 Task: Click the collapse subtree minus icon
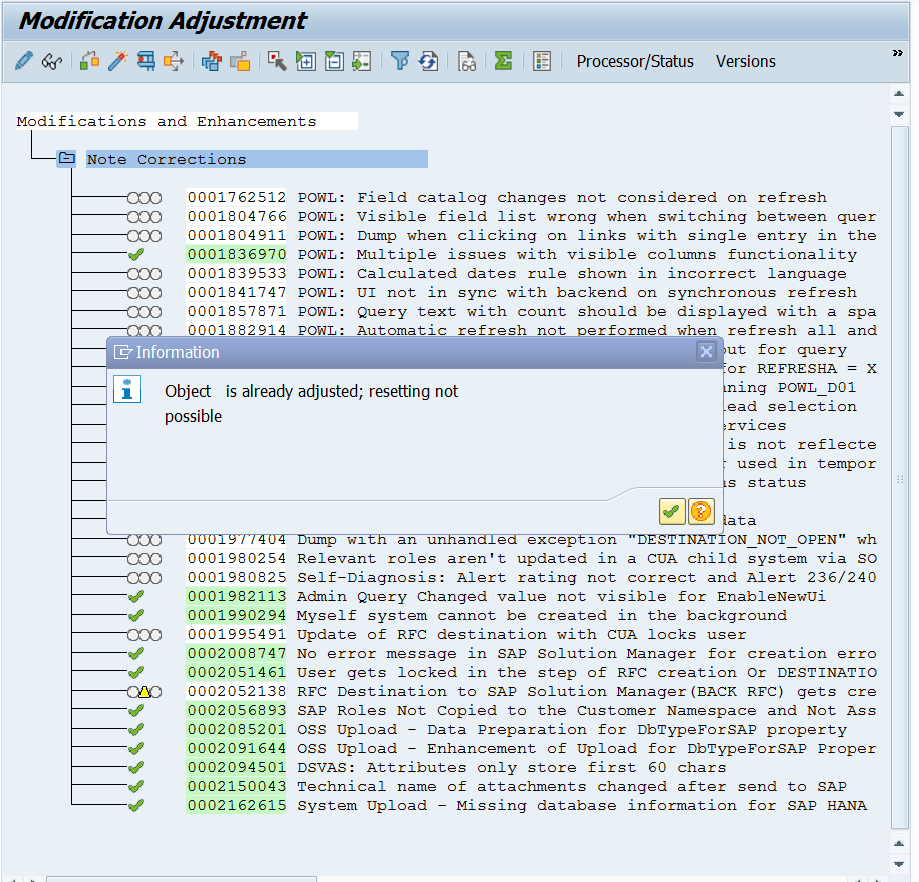pyautogui.click(x=334, y=61)
